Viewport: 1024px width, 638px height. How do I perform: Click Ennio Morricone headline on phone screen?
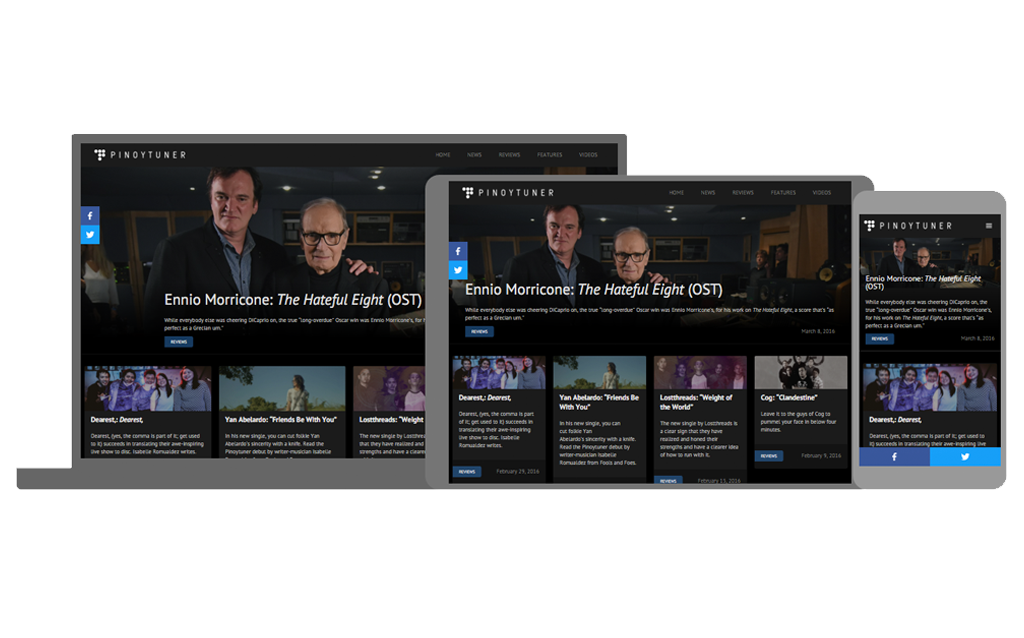coord(923,282)
